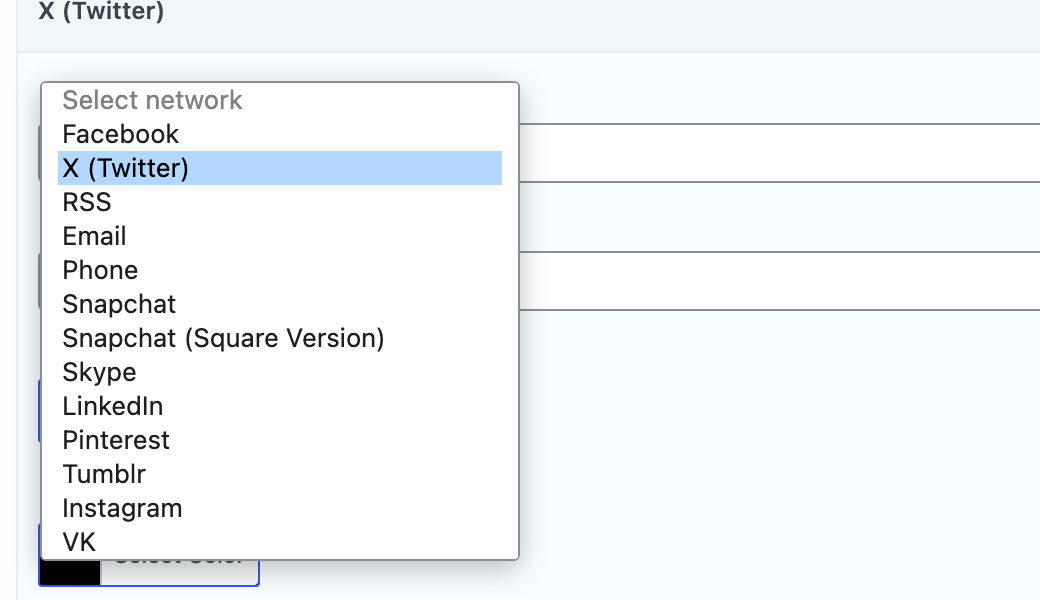Pick VK at the bottom of list
This screenshot has height=600, width=1040.
coord(279,542)
